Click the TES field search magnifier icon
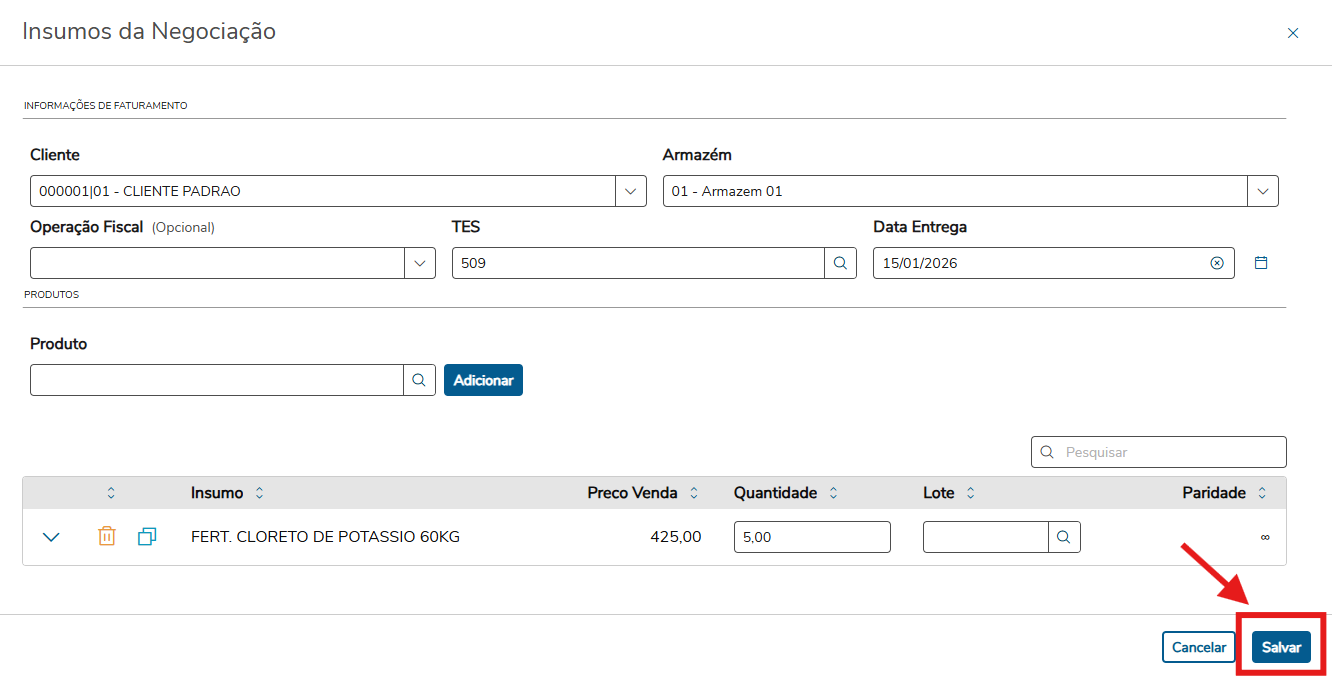The image size is (1332, 676). click(840, 263)
